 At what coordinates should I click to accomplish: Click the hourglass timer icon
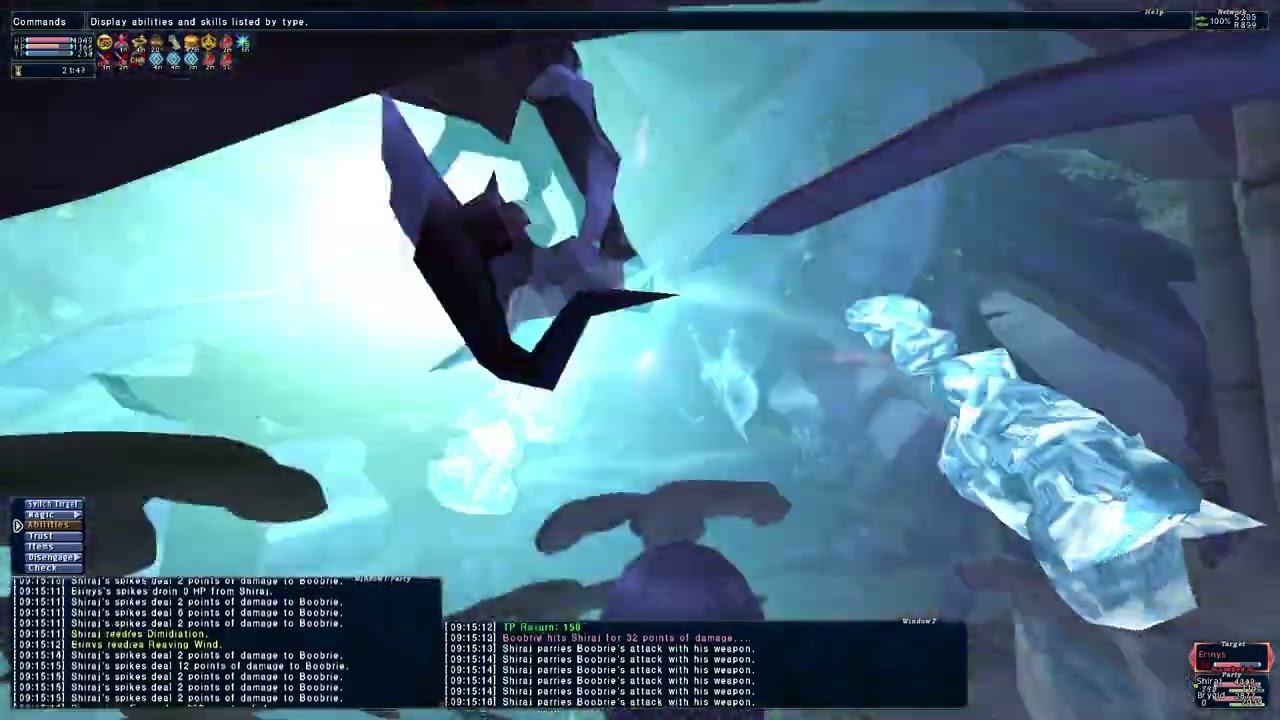tap(18, 70)
